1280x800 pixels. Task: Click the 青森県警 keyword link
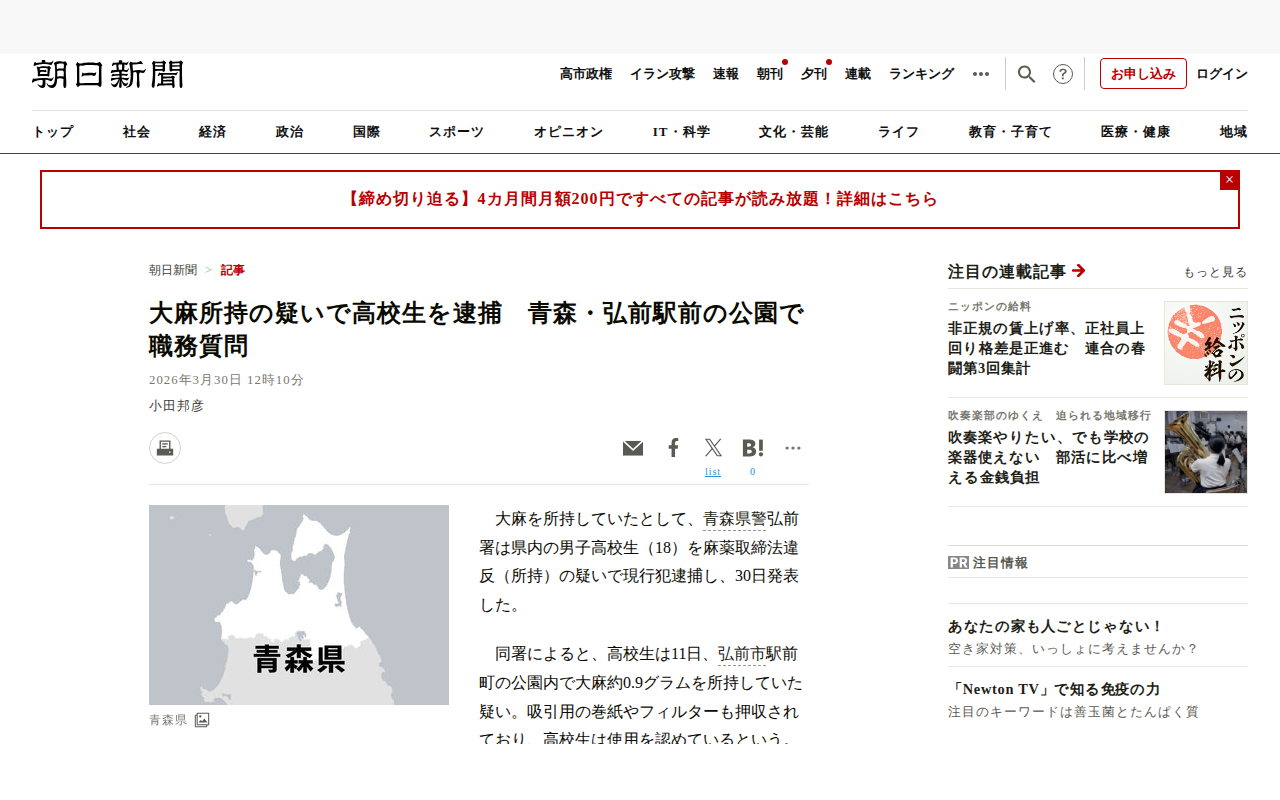(x=735, y=519)
